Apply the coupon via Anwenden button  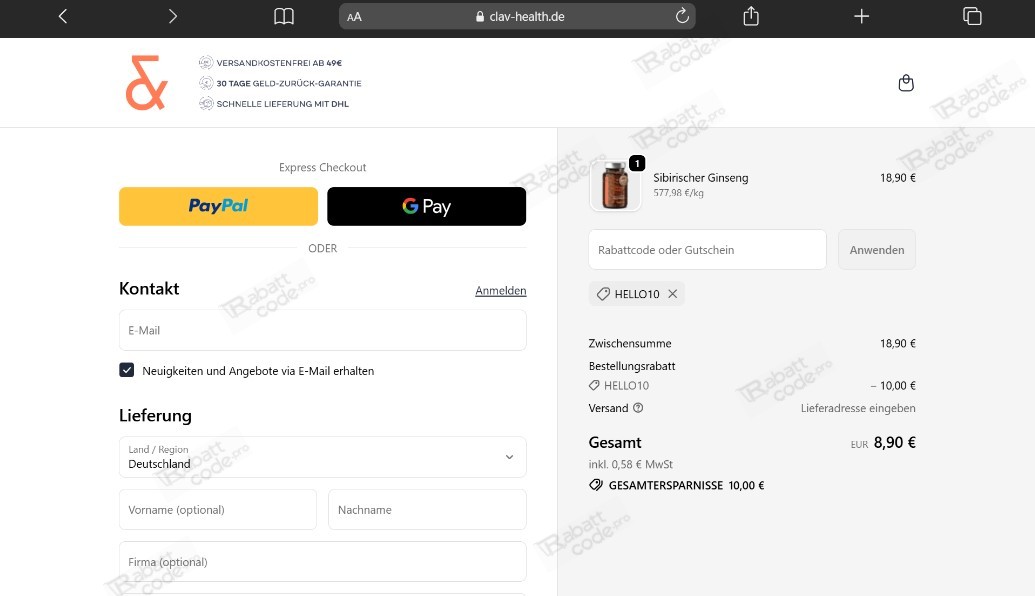877,249
